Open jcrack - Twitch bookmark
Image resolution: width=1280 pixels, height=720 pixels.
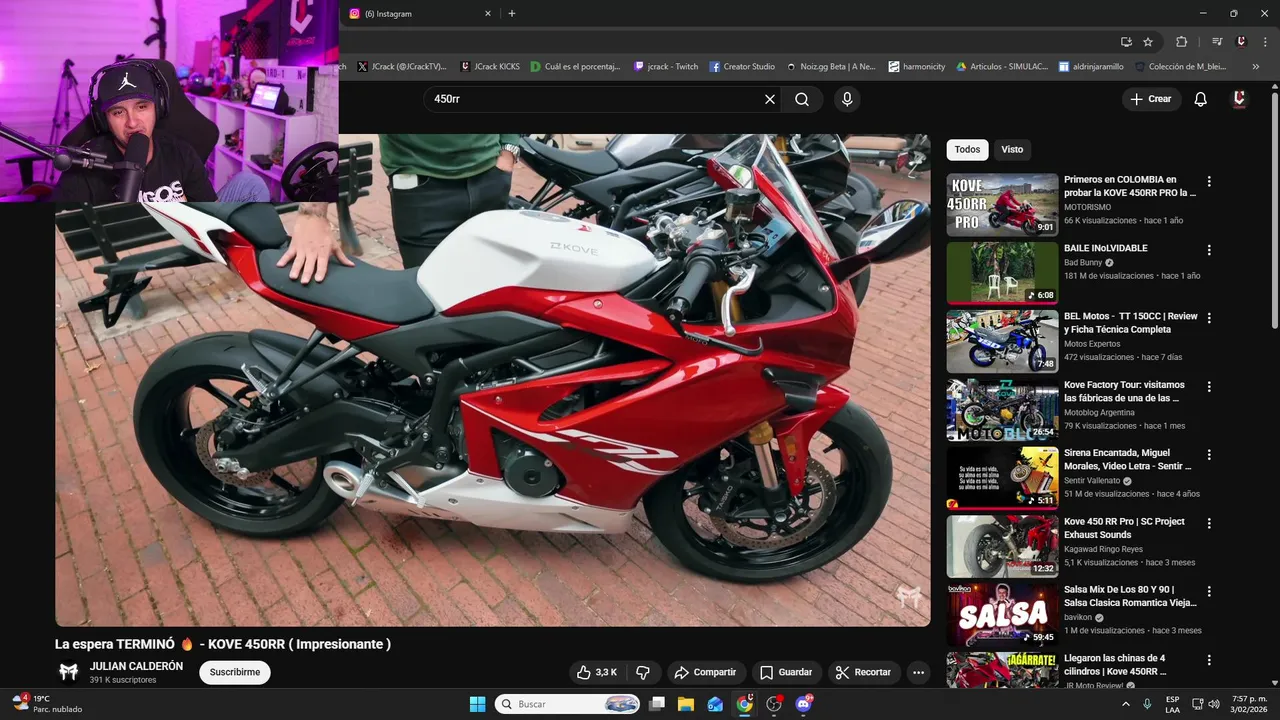666,66
